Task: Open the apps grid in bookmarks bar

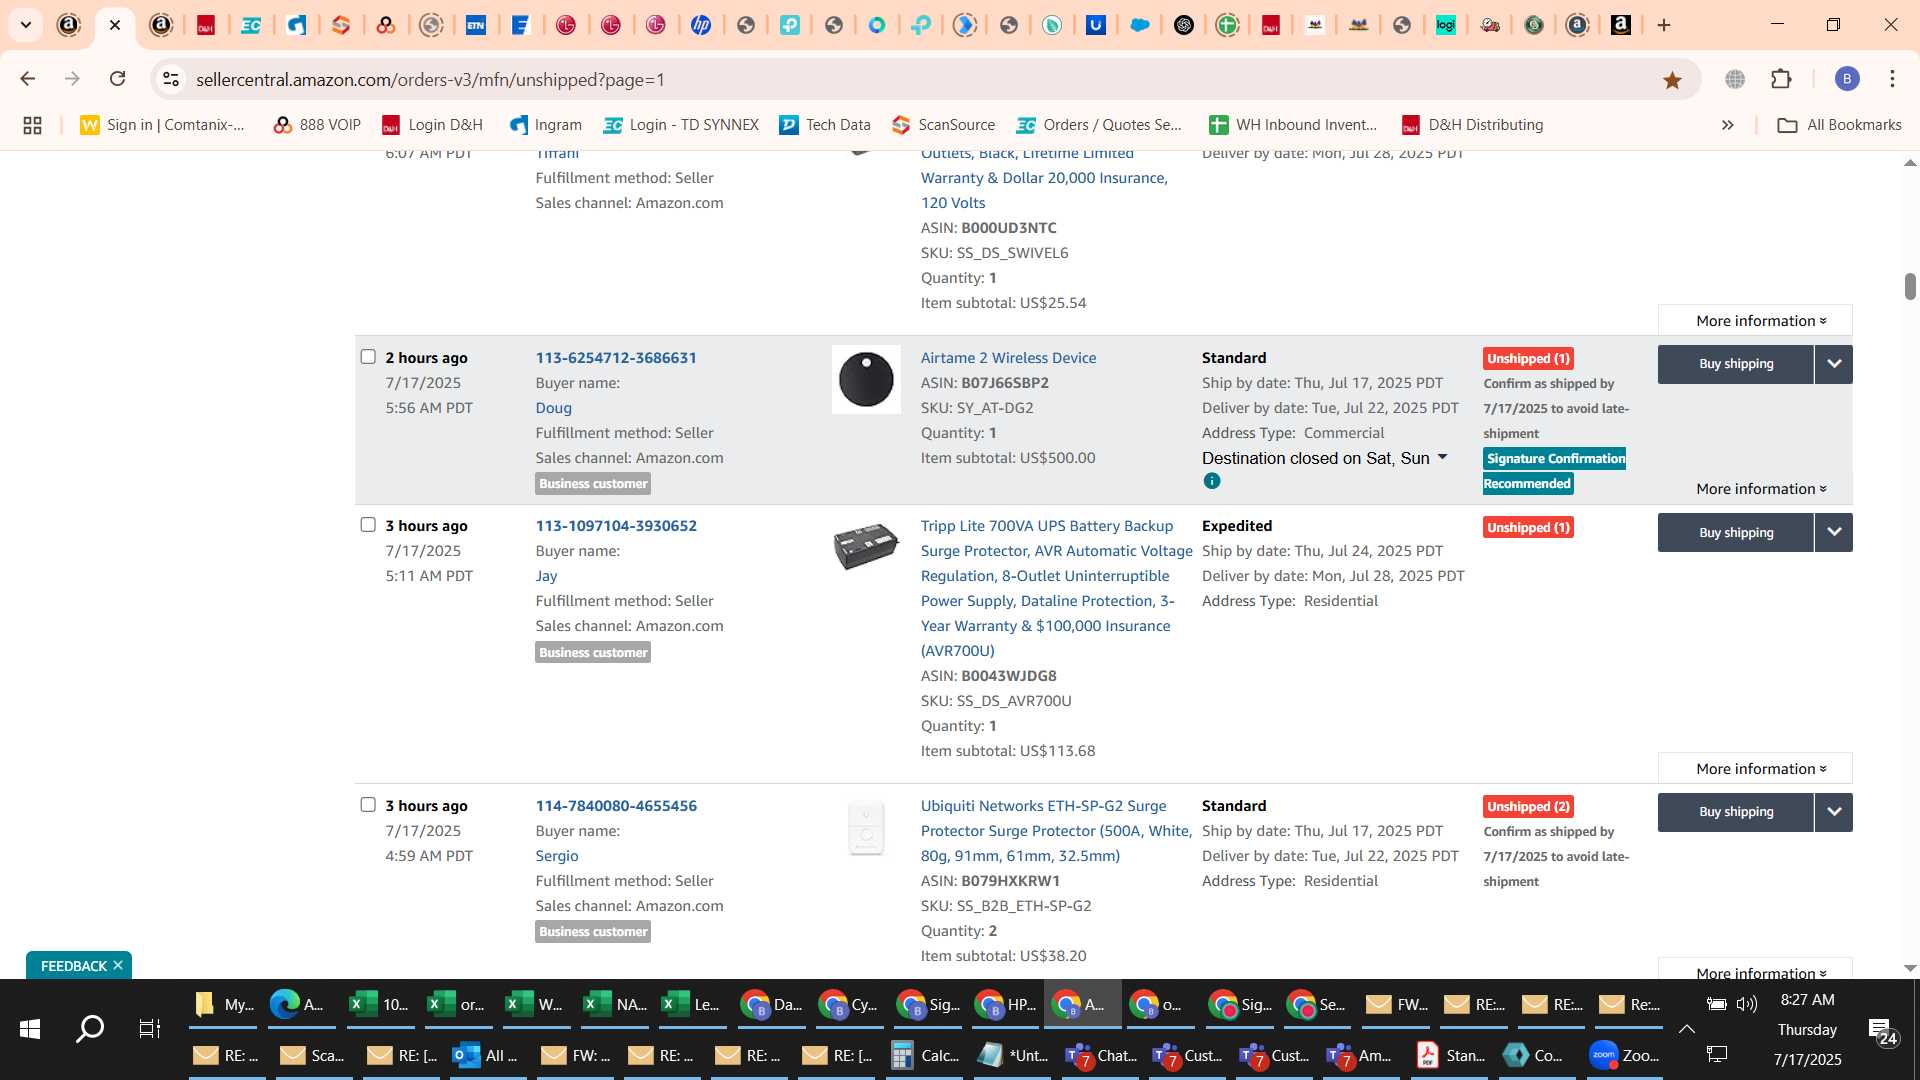Action: [32, 125]
